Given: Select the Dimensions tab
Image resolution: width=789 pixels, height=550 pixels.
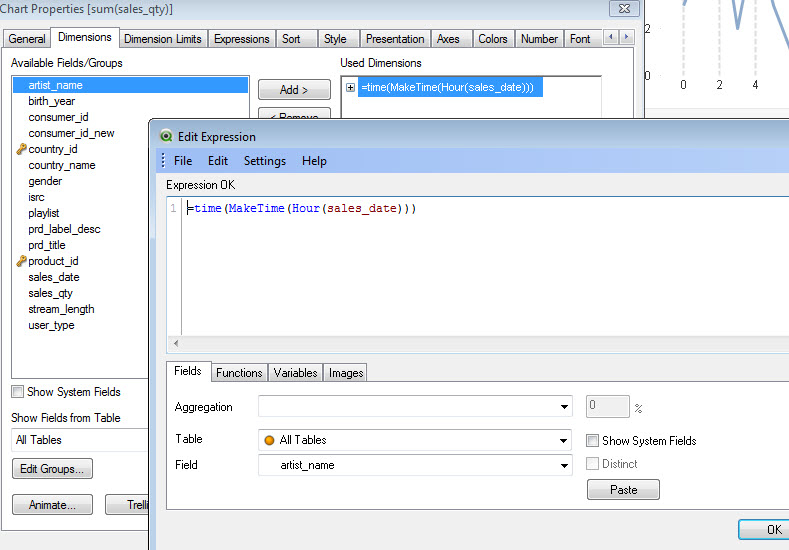Looking at the screenshot, I should click(85, 37).
